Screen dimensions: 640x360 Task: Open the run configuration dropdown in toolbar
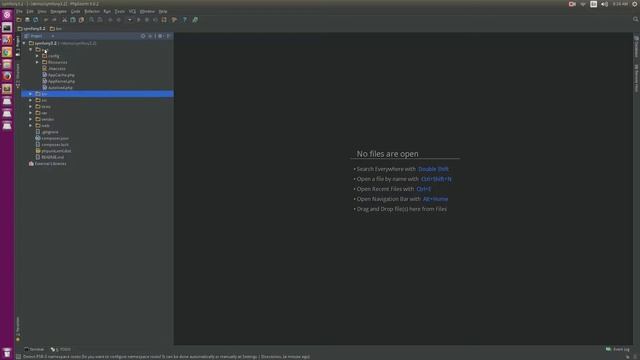(x=130, y=20)
